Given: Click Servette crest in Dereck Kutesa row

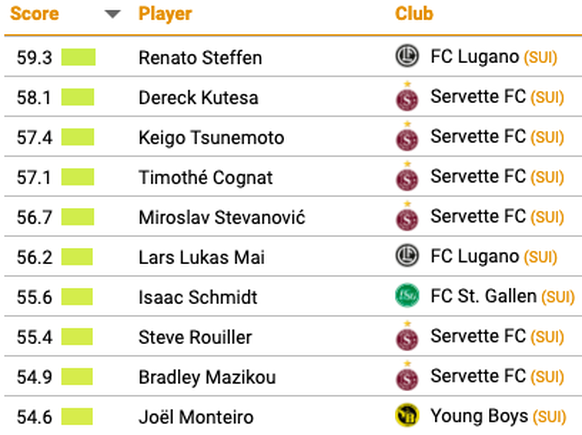Looking at the screenshot, I should pyautogui.click(x=407, y=97).
